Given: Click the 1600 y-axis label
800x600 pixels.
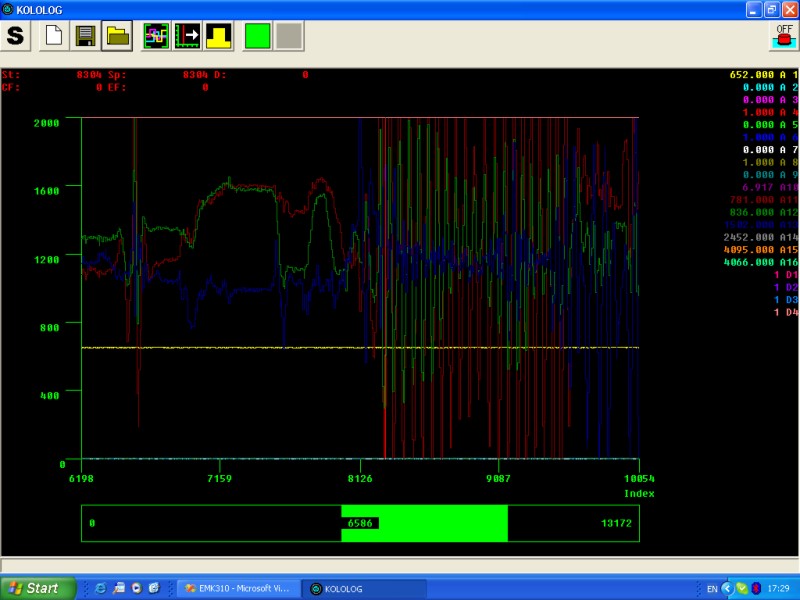Looking at the screenshot, I should (46, 191).
